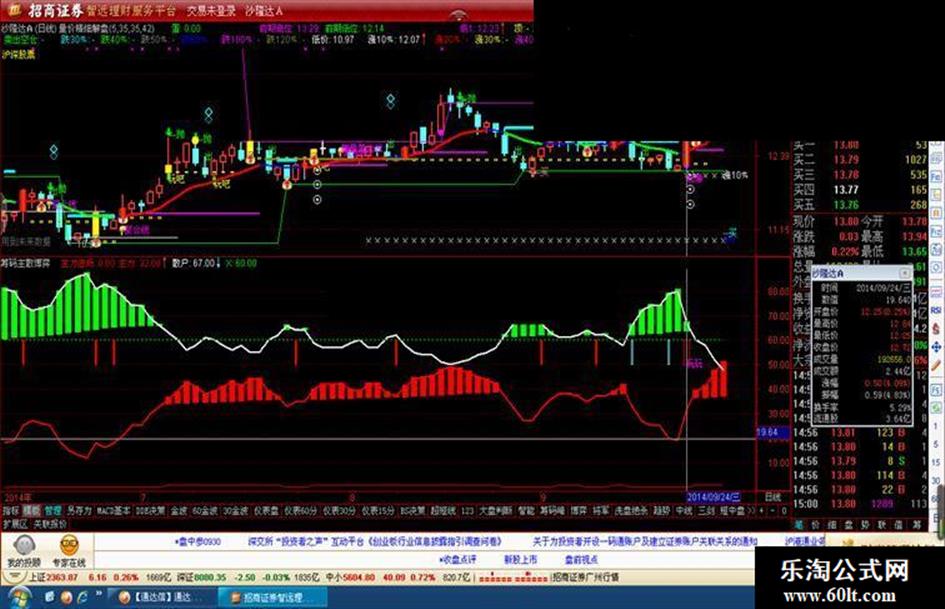Open the 新股上市 link
Viewport: 945px width, 609px height.
coord(521,560)
